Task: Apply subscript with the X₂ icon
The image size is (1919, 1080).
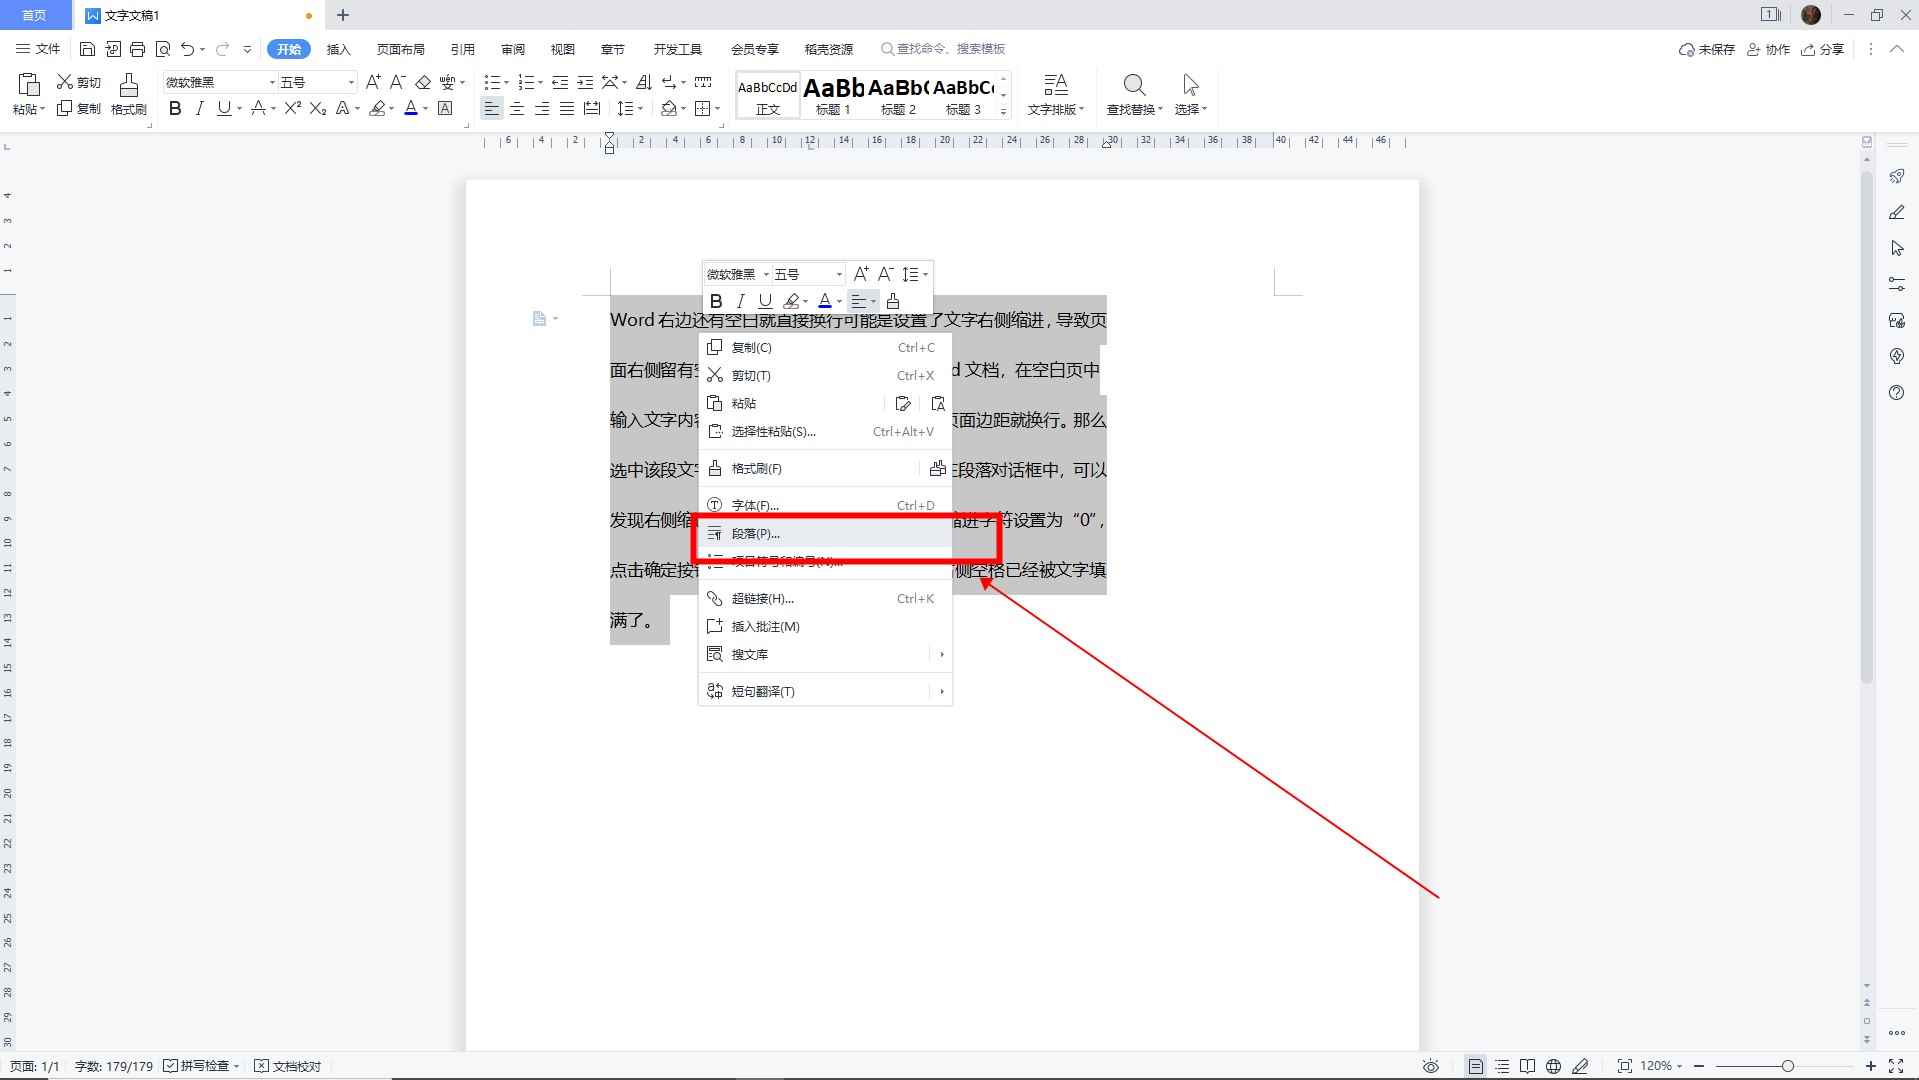Action: click(316, 109)
